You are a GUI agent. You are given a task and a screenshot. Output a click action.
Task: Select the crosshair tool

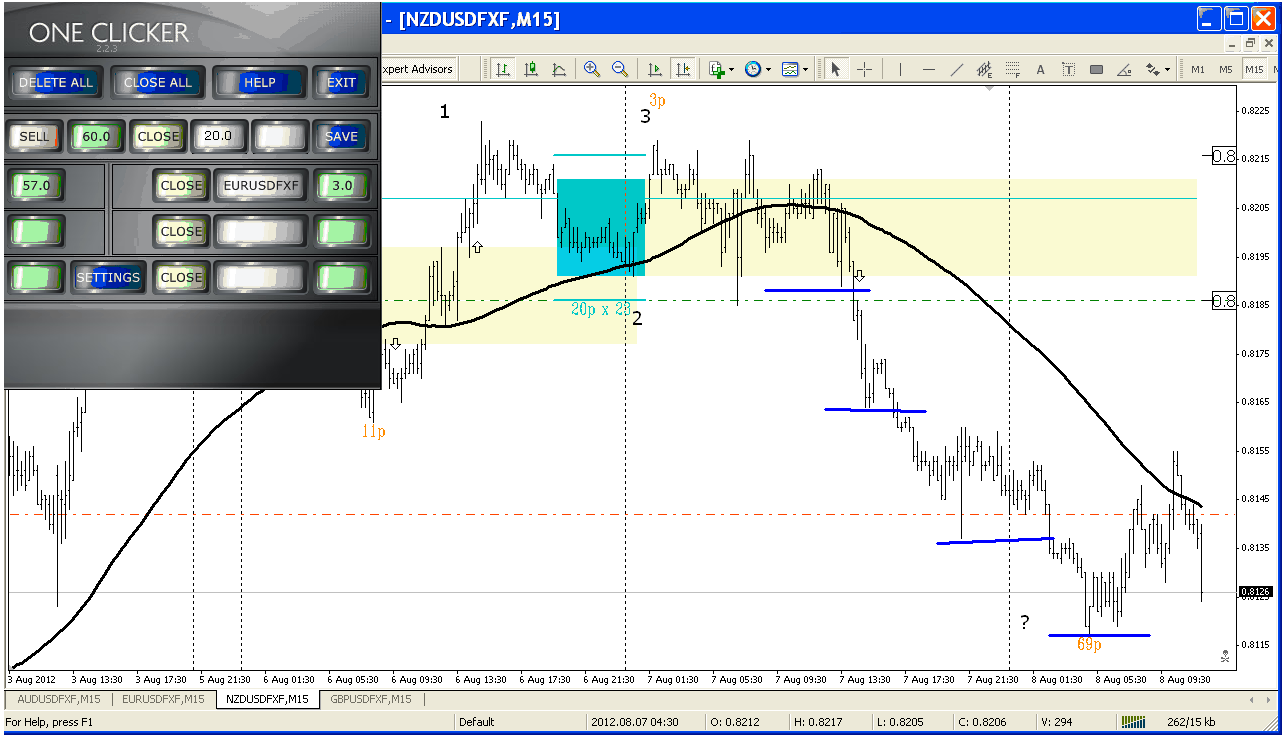pyautogui.click(x=865, y=69)
